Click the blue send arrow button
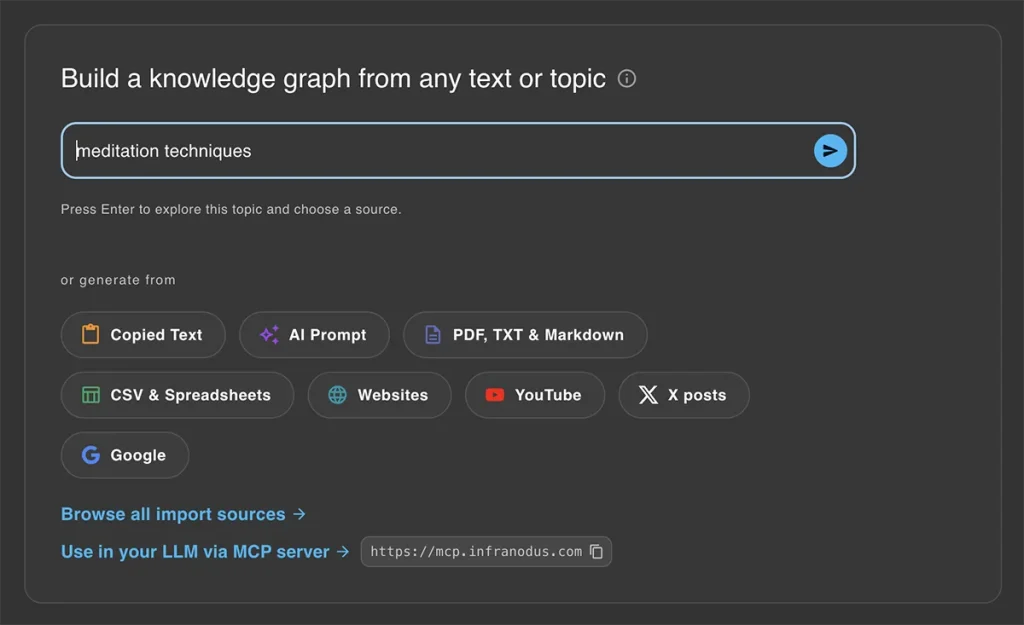 click(x=830, y=151)
